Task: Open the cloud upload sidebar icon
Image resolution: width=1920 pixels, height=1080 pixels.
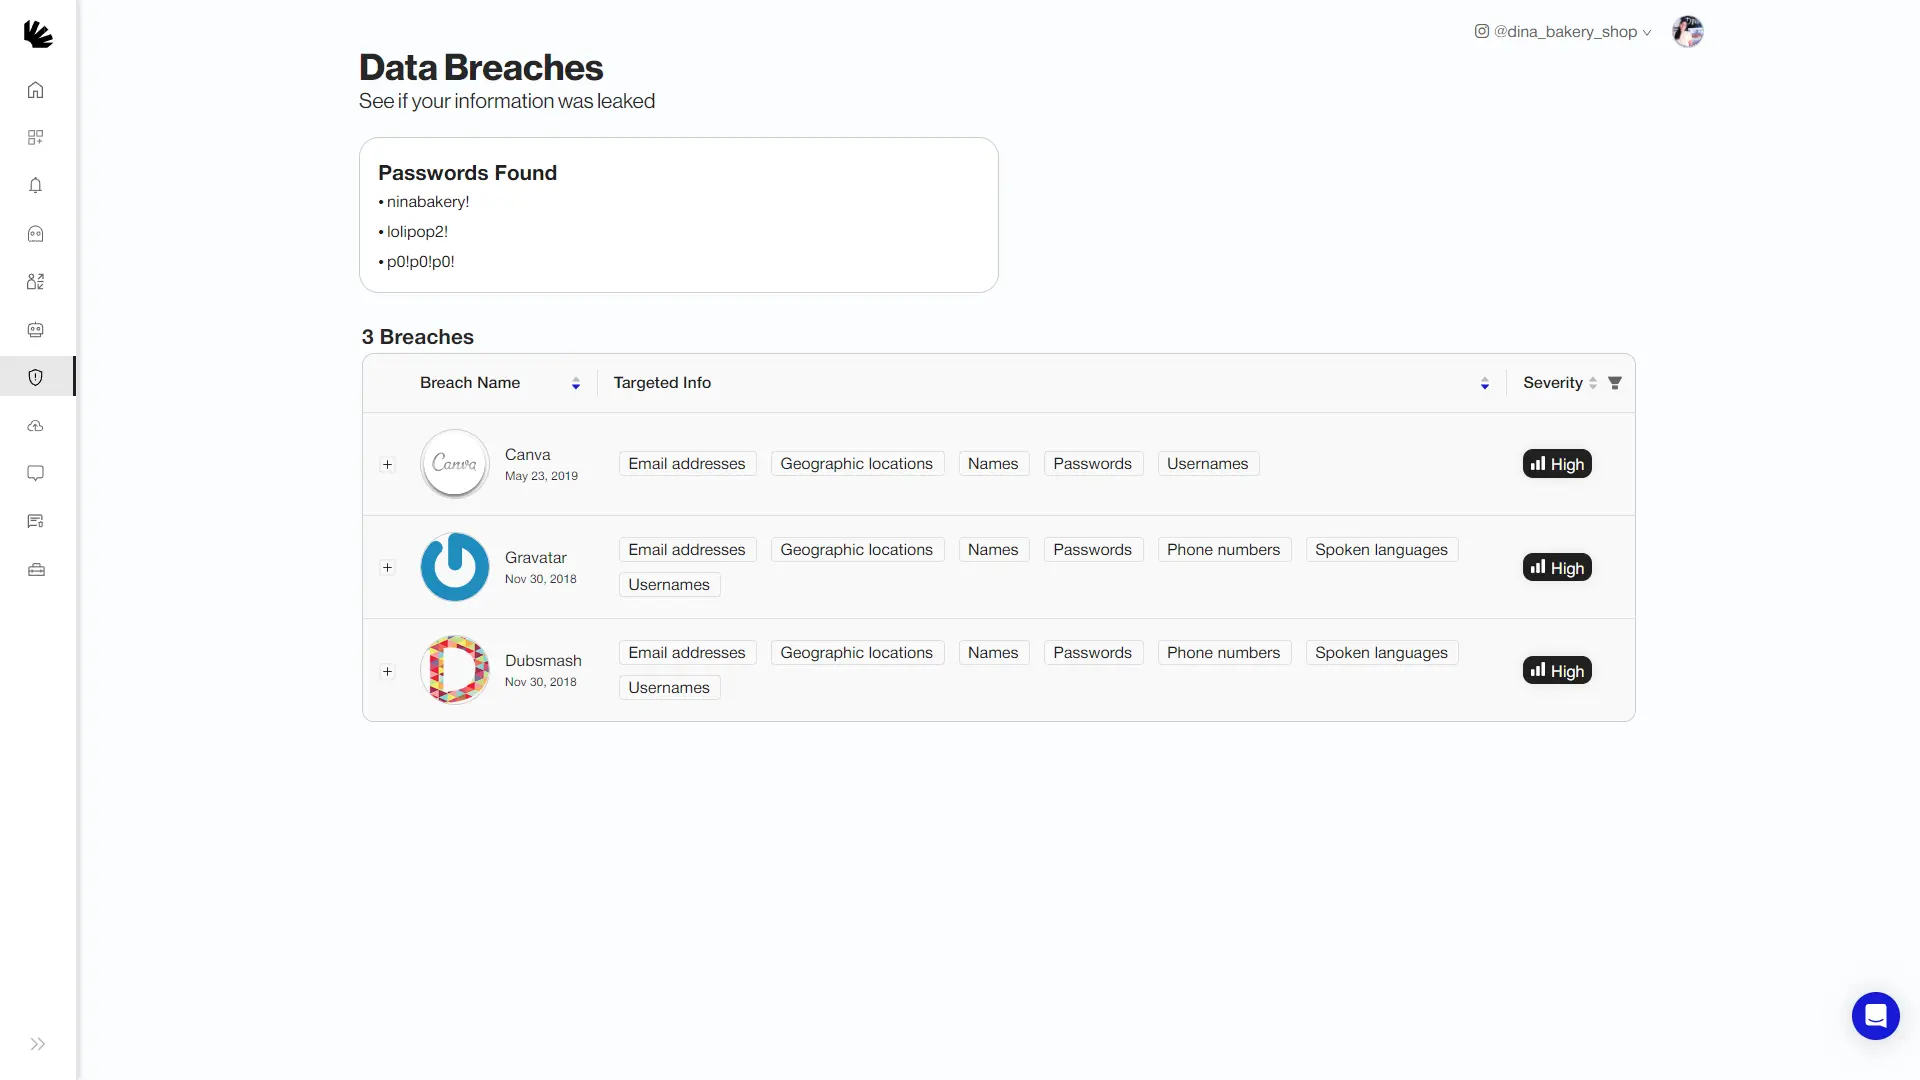Action: click(x=36, y=426)
